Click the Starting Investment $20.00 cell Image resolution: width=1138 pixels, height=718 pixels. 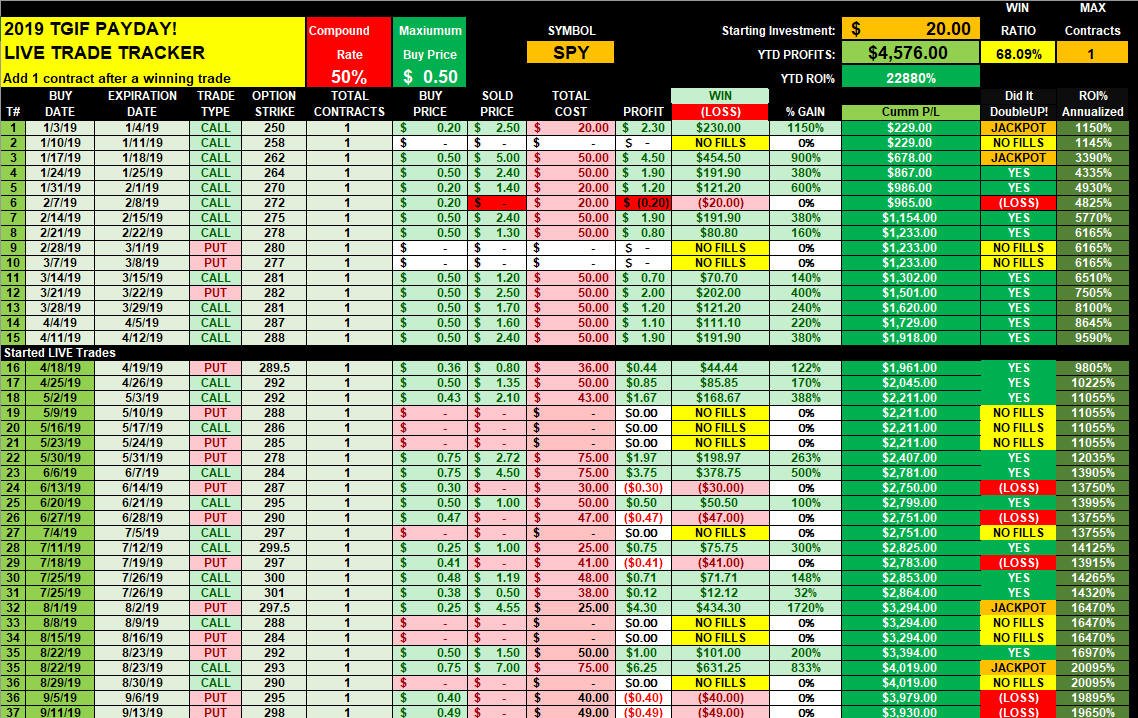pos(911,29)
